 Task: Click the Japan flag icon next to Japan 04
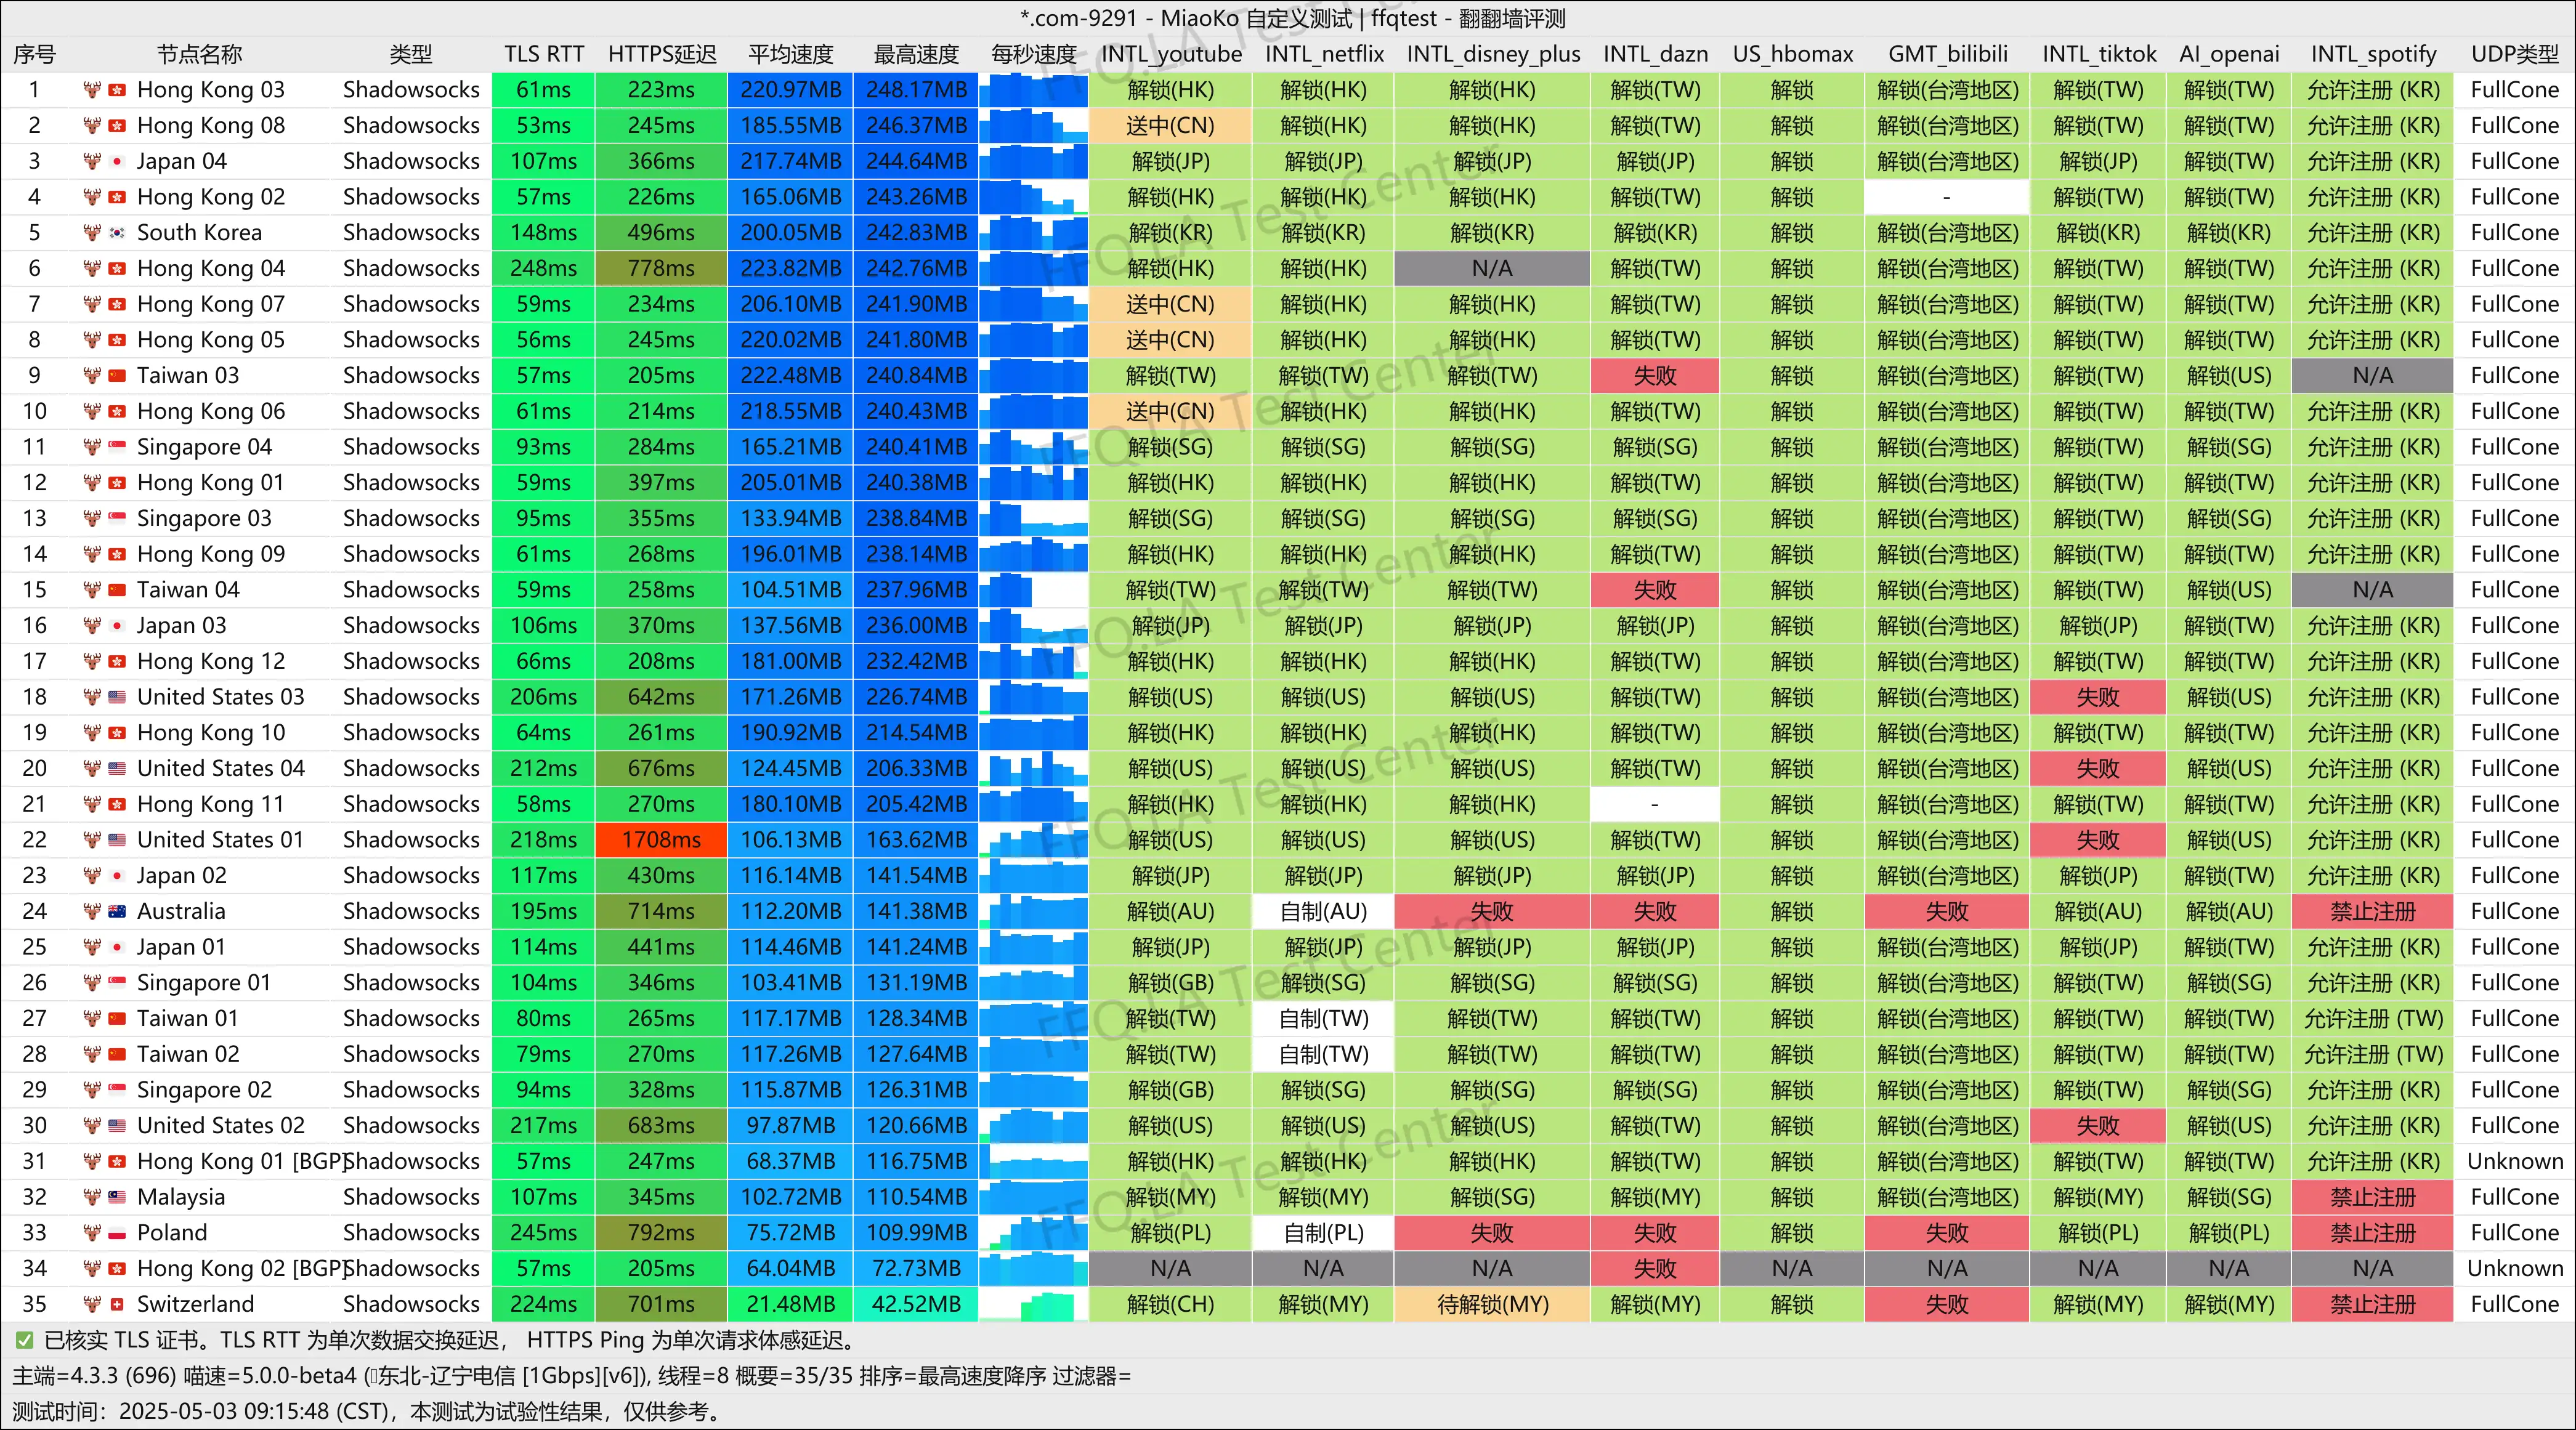point(117,161)
